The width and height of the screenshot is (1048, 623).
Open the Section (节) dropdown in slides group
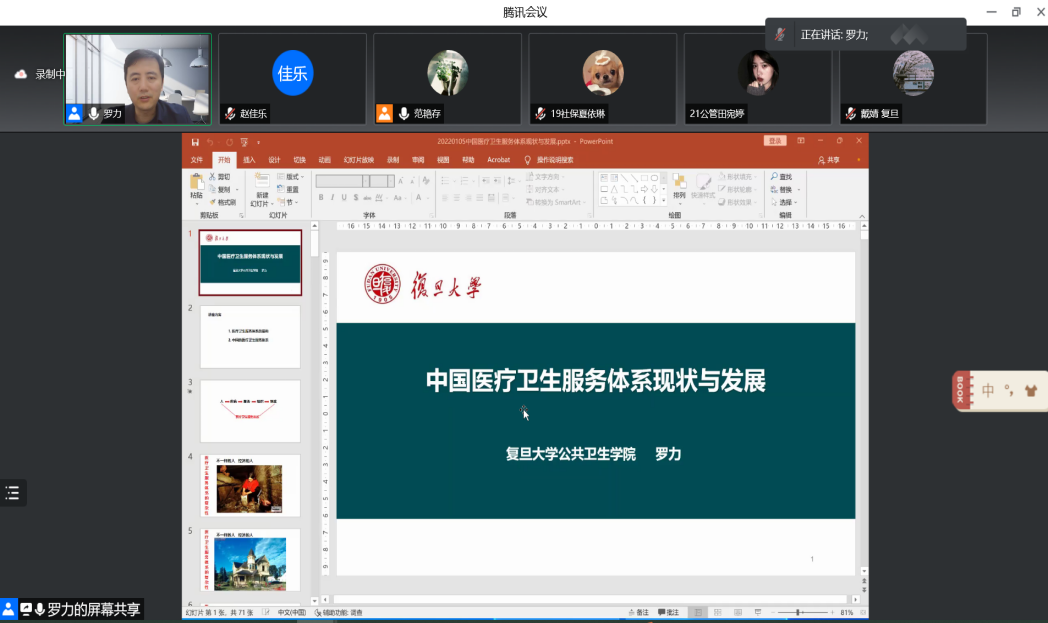click(290, 202)
